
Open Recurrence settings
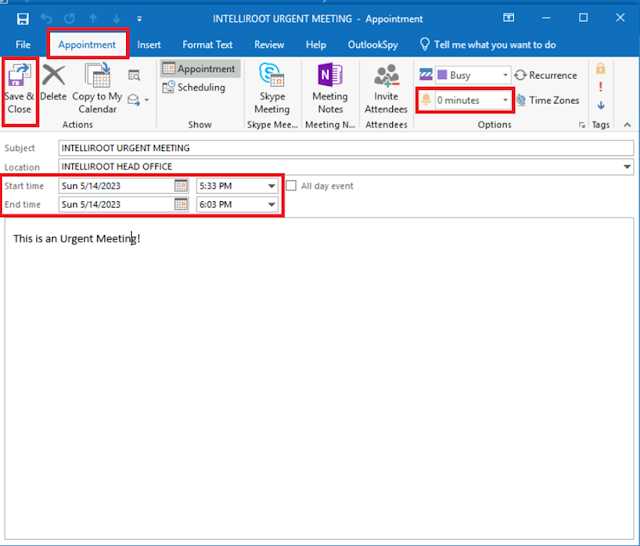[x=546, y=75]
